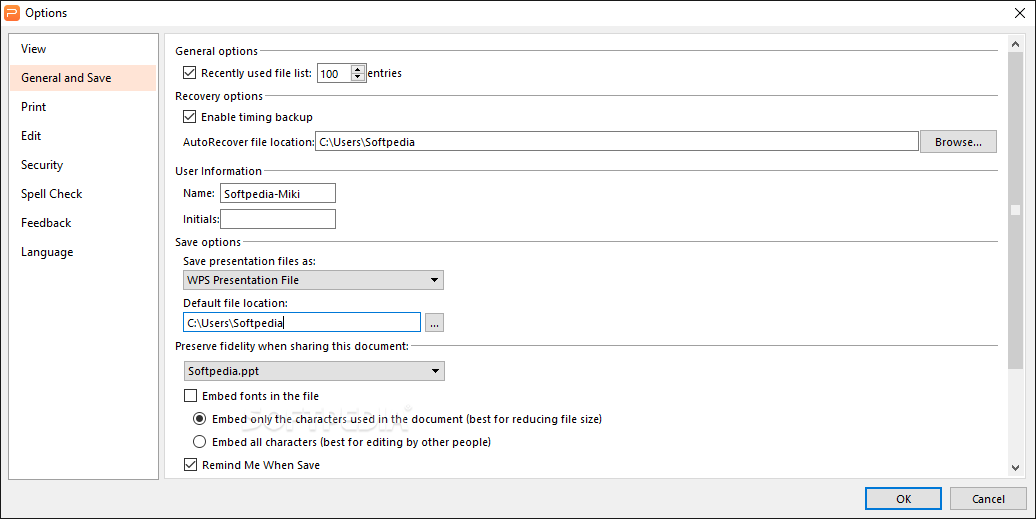Disable Enable timing backup checkbox

point(190,117)
